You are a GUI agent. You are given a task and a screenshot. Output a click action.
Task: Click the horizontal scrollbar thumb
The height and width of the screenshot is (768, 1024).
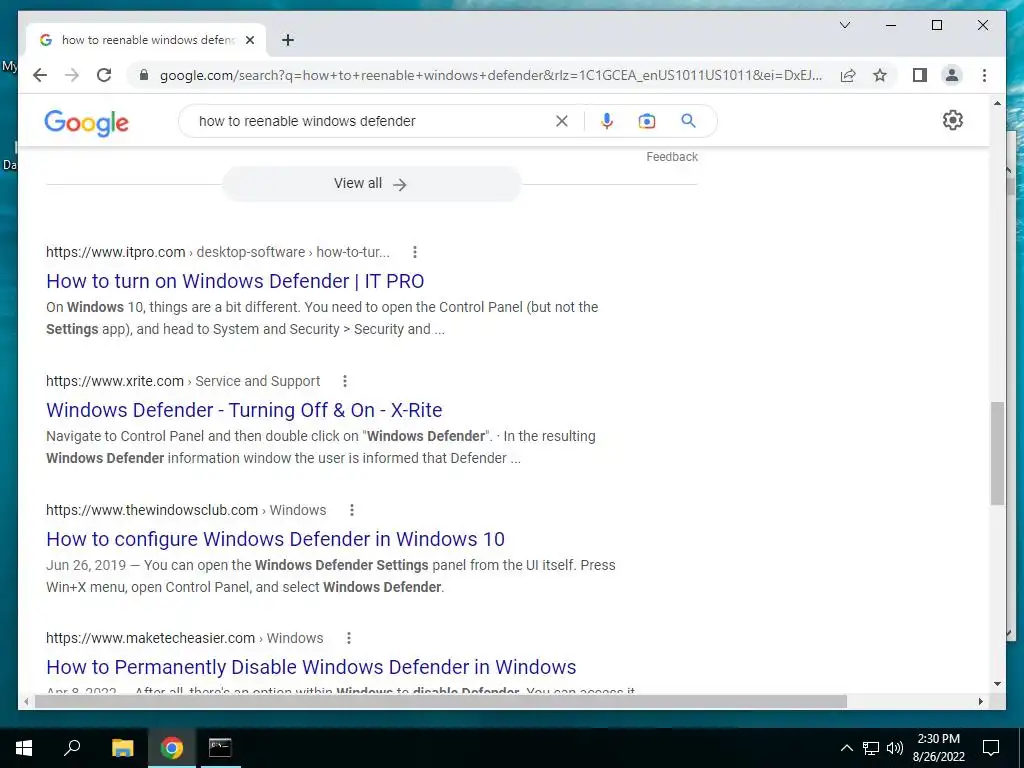pos(441,701)
